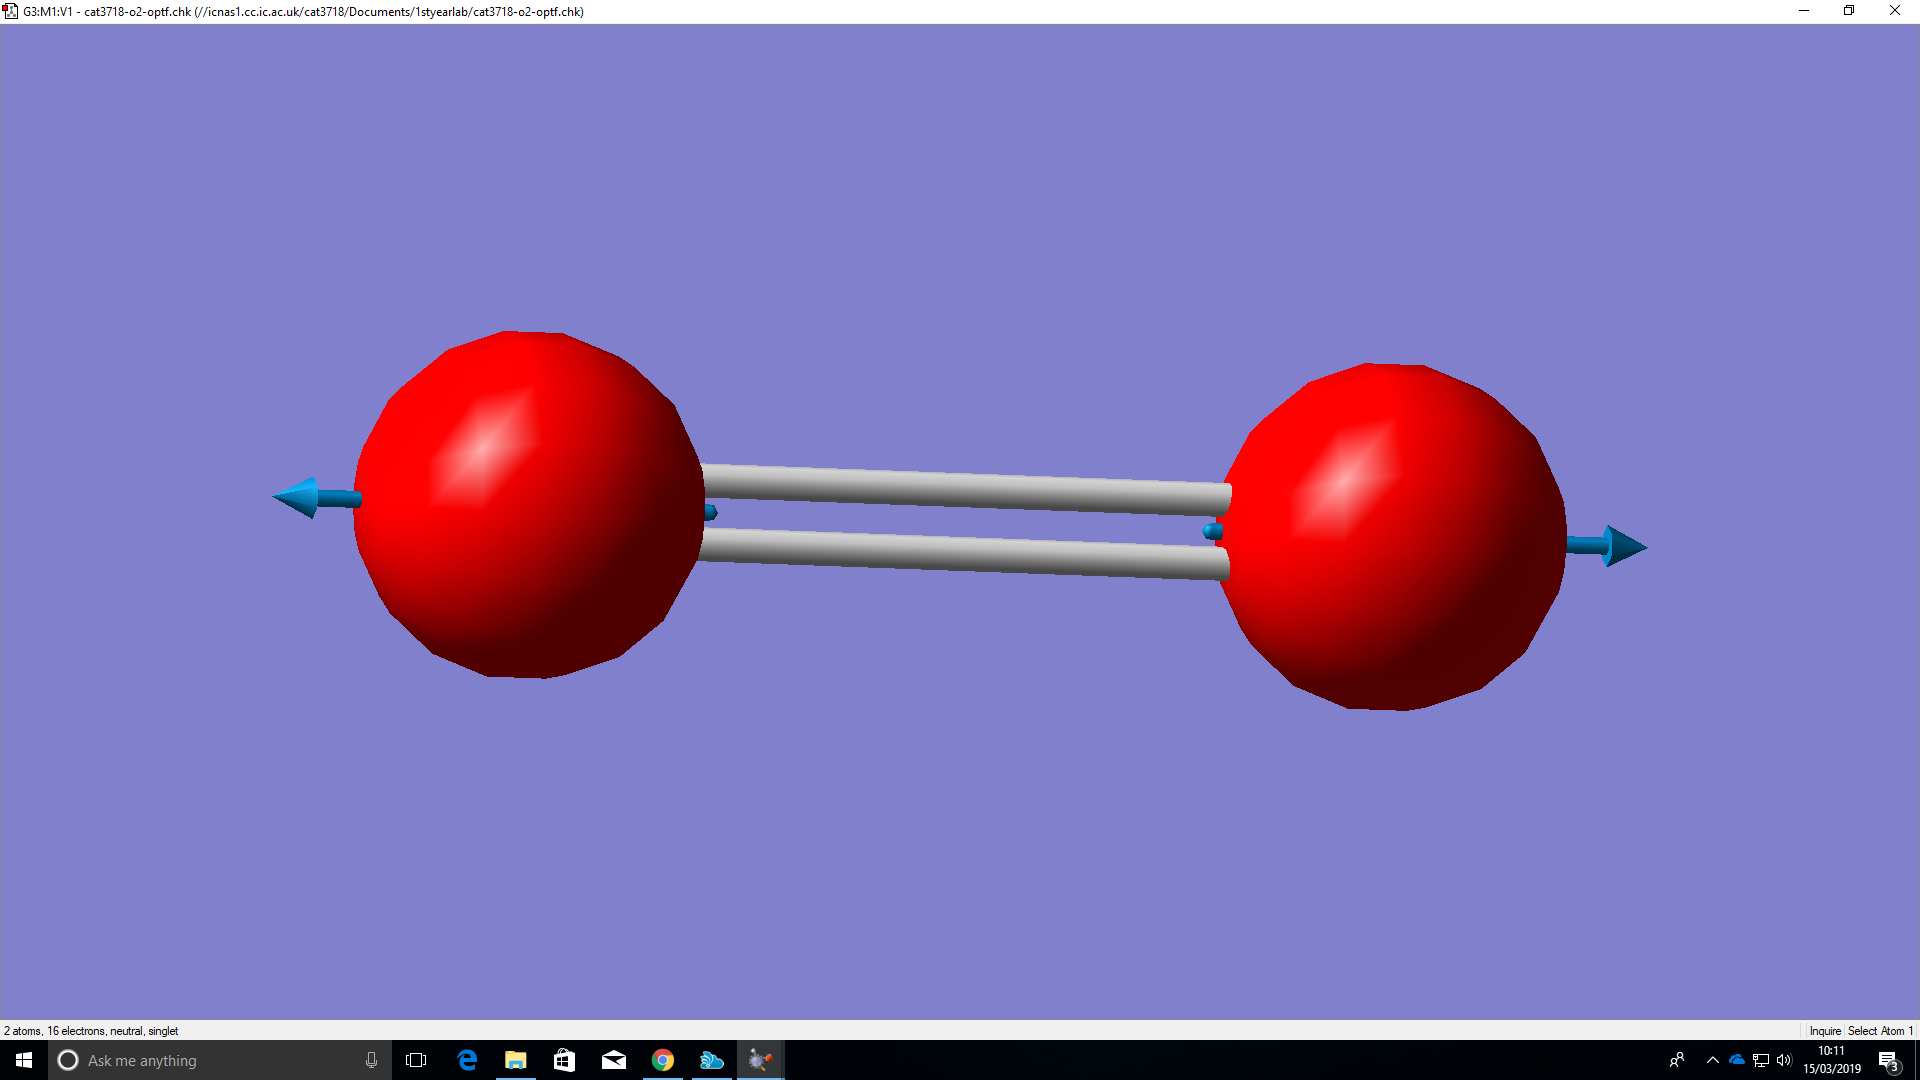Screen dimensions: 1920x1080
Task: Click the left red oxygen atom
Action: pos(528,505)
